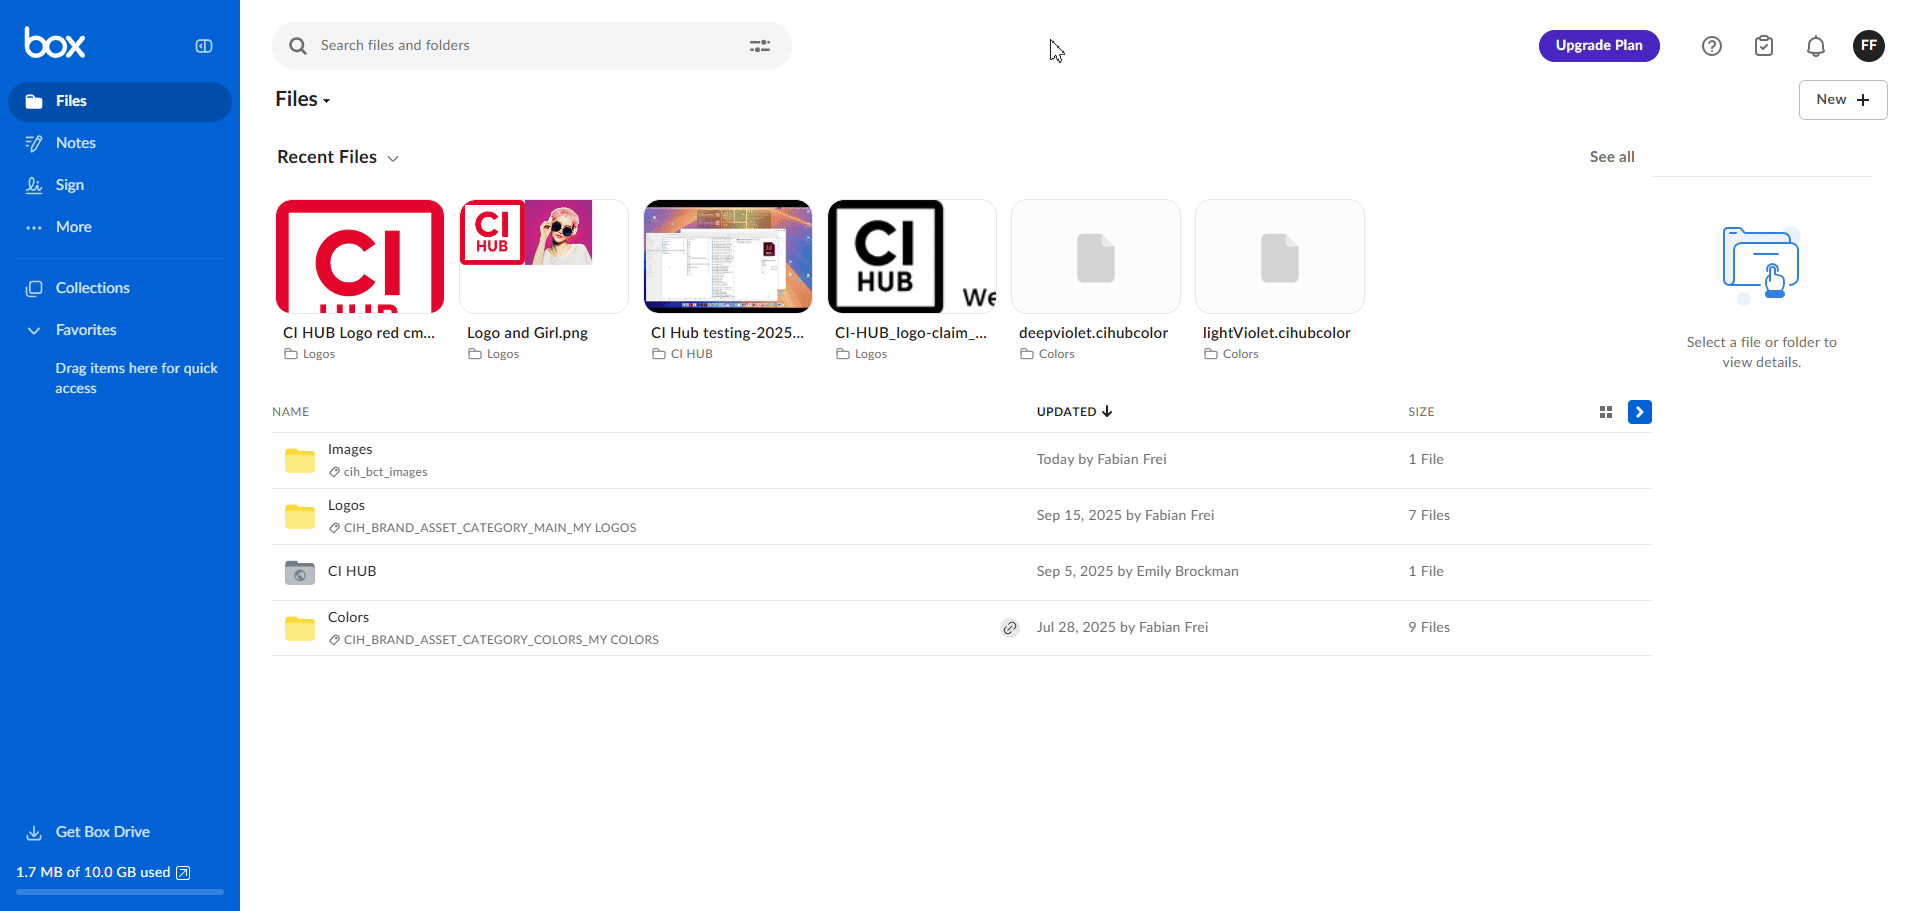Click the Box logo in sidebar

[55, 43]
